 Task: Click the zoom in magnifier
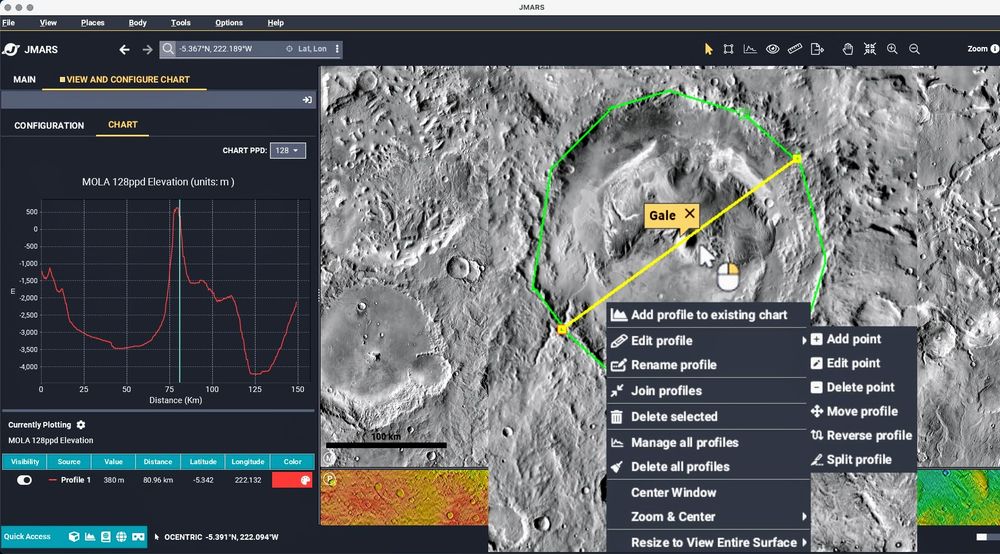pos(892,49)
